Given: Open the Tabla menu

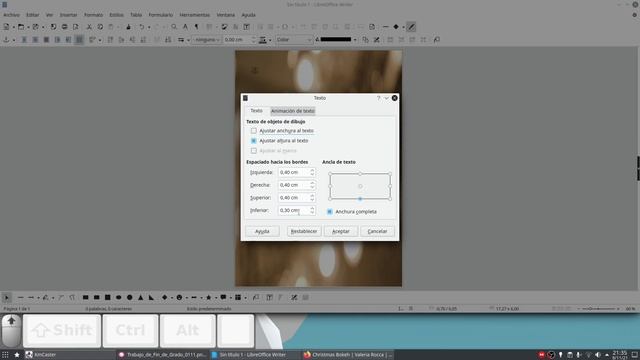Looking at the screenshot, I should pos(136,15).
